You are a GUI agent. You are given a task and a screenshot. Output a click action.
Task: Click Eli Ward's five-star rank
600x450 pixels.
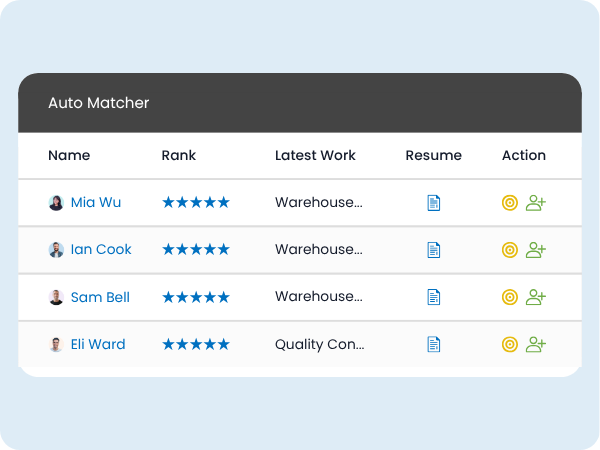click(x=196, y=344)
